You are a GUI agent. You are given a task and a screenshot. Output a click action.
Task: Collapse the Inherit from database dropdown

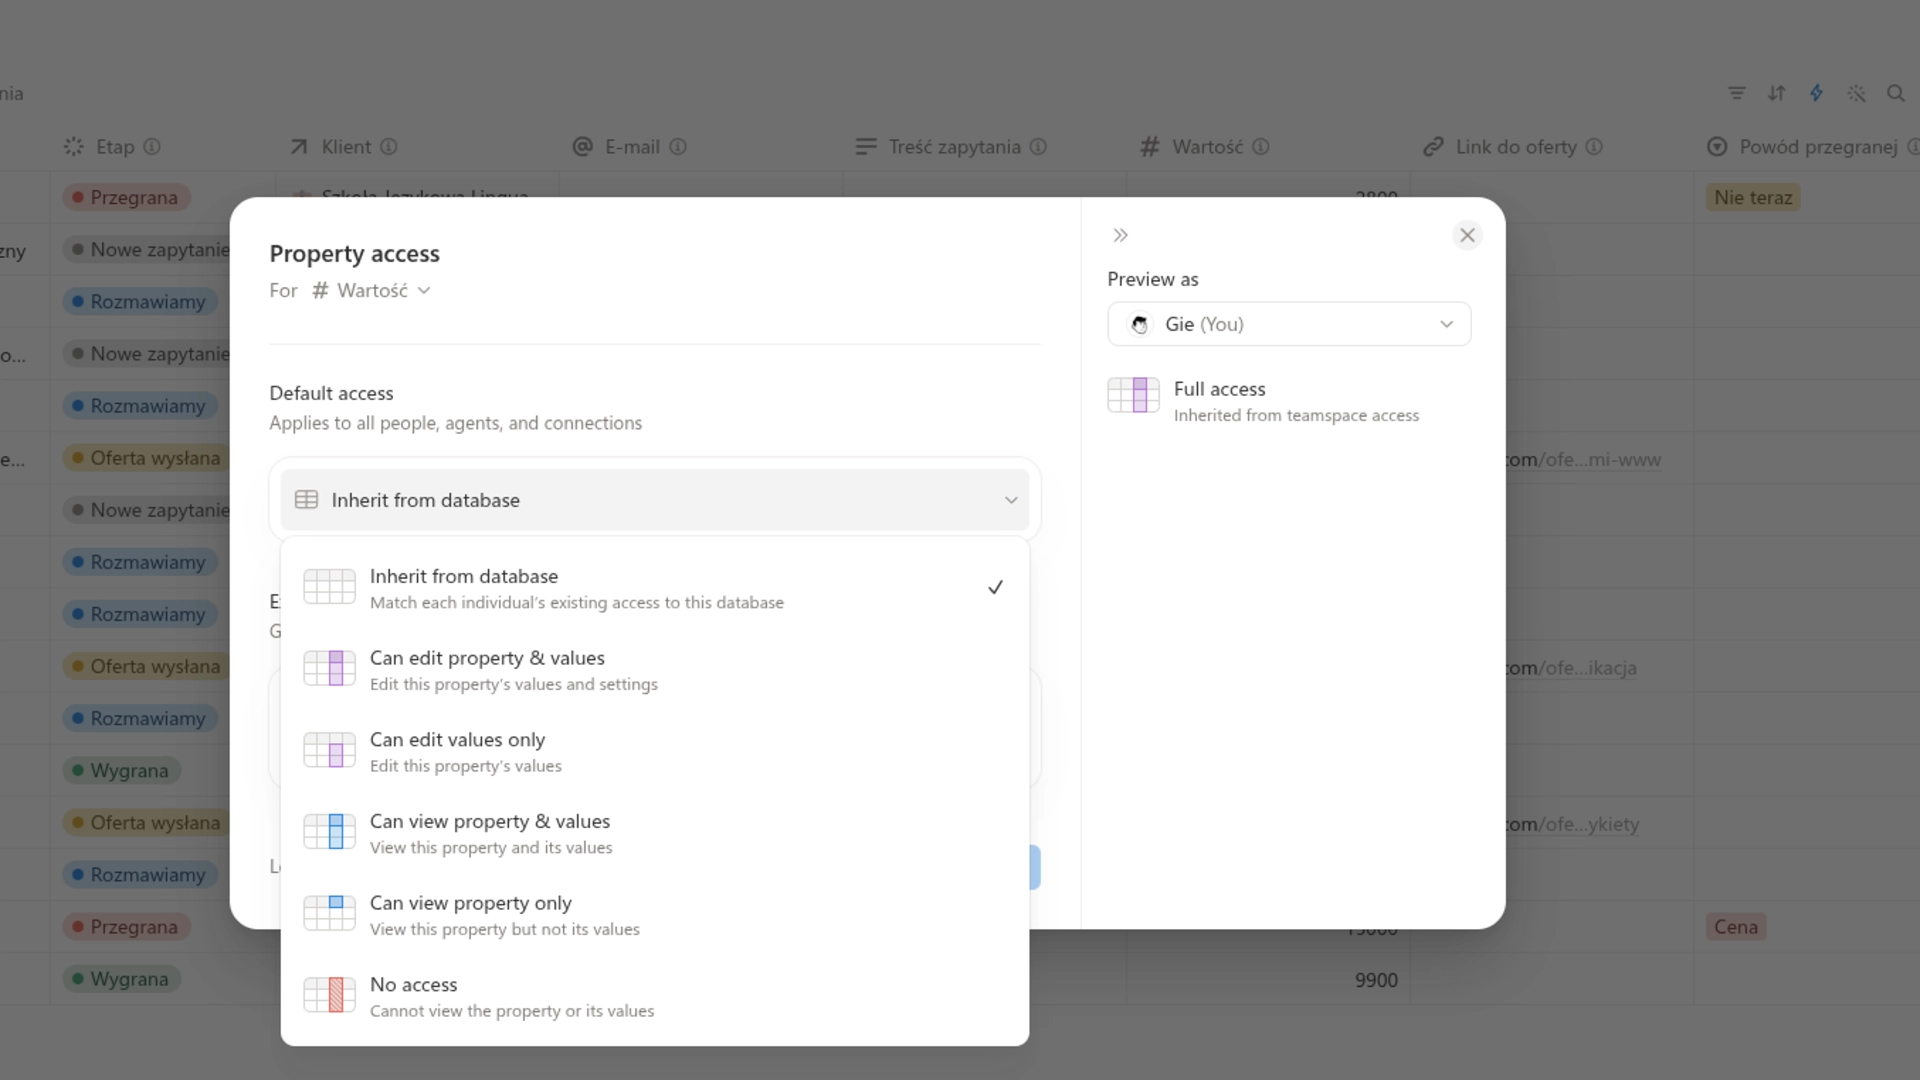point(655,500)
